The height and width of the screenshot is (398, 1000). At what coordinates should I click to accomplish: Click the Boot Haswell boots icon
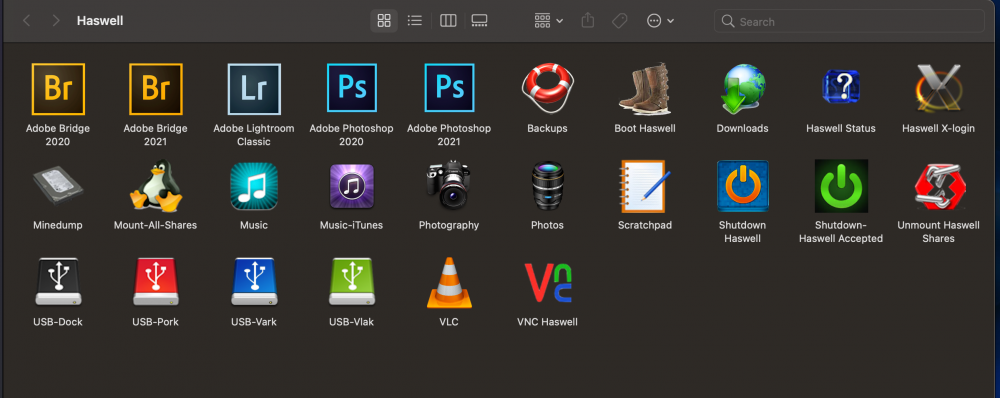click(645, 88)
